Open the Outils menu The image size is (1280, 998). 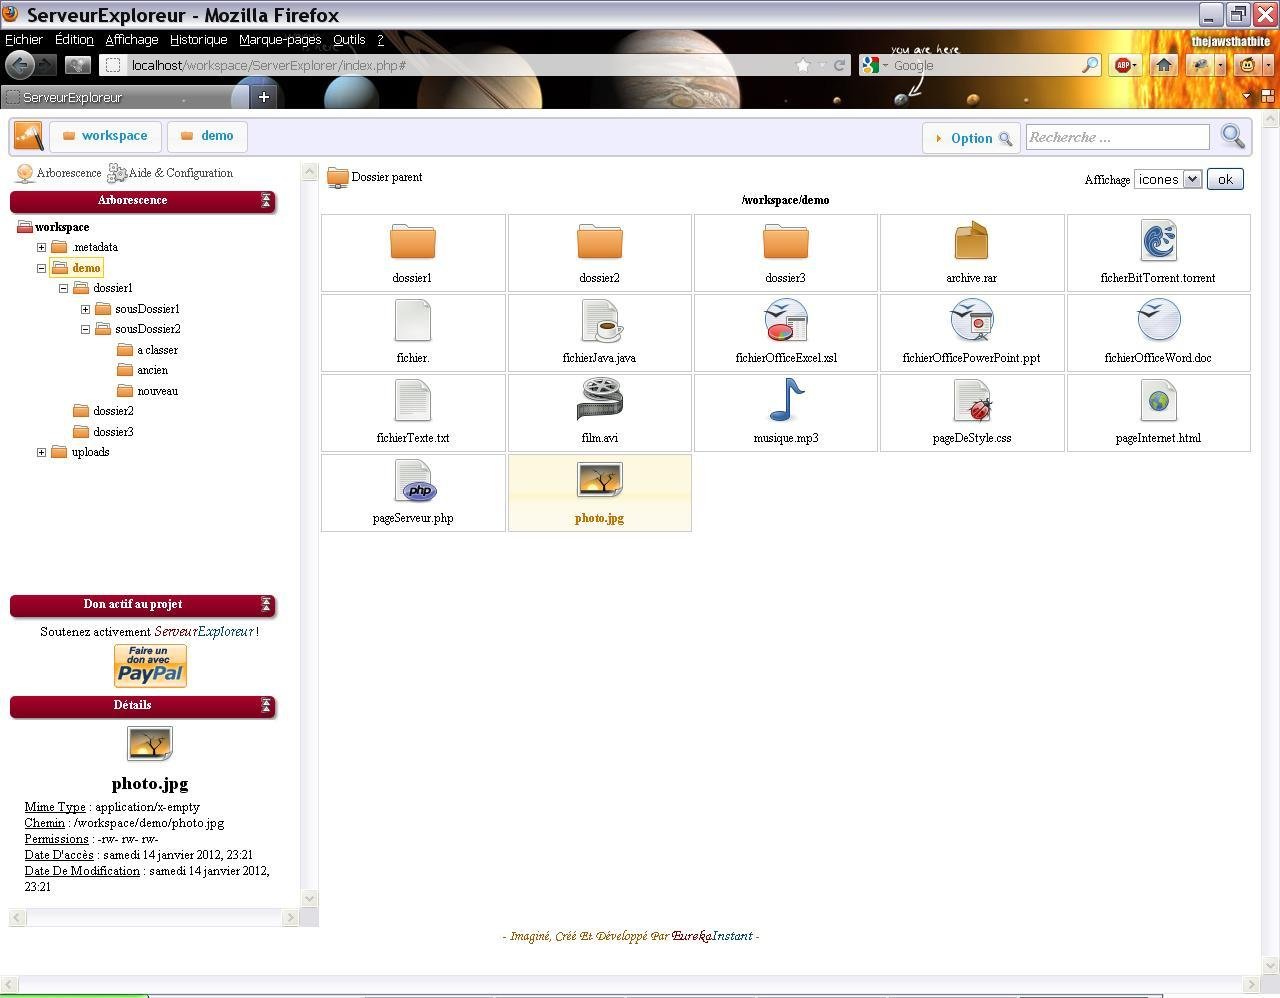(348, 39)
